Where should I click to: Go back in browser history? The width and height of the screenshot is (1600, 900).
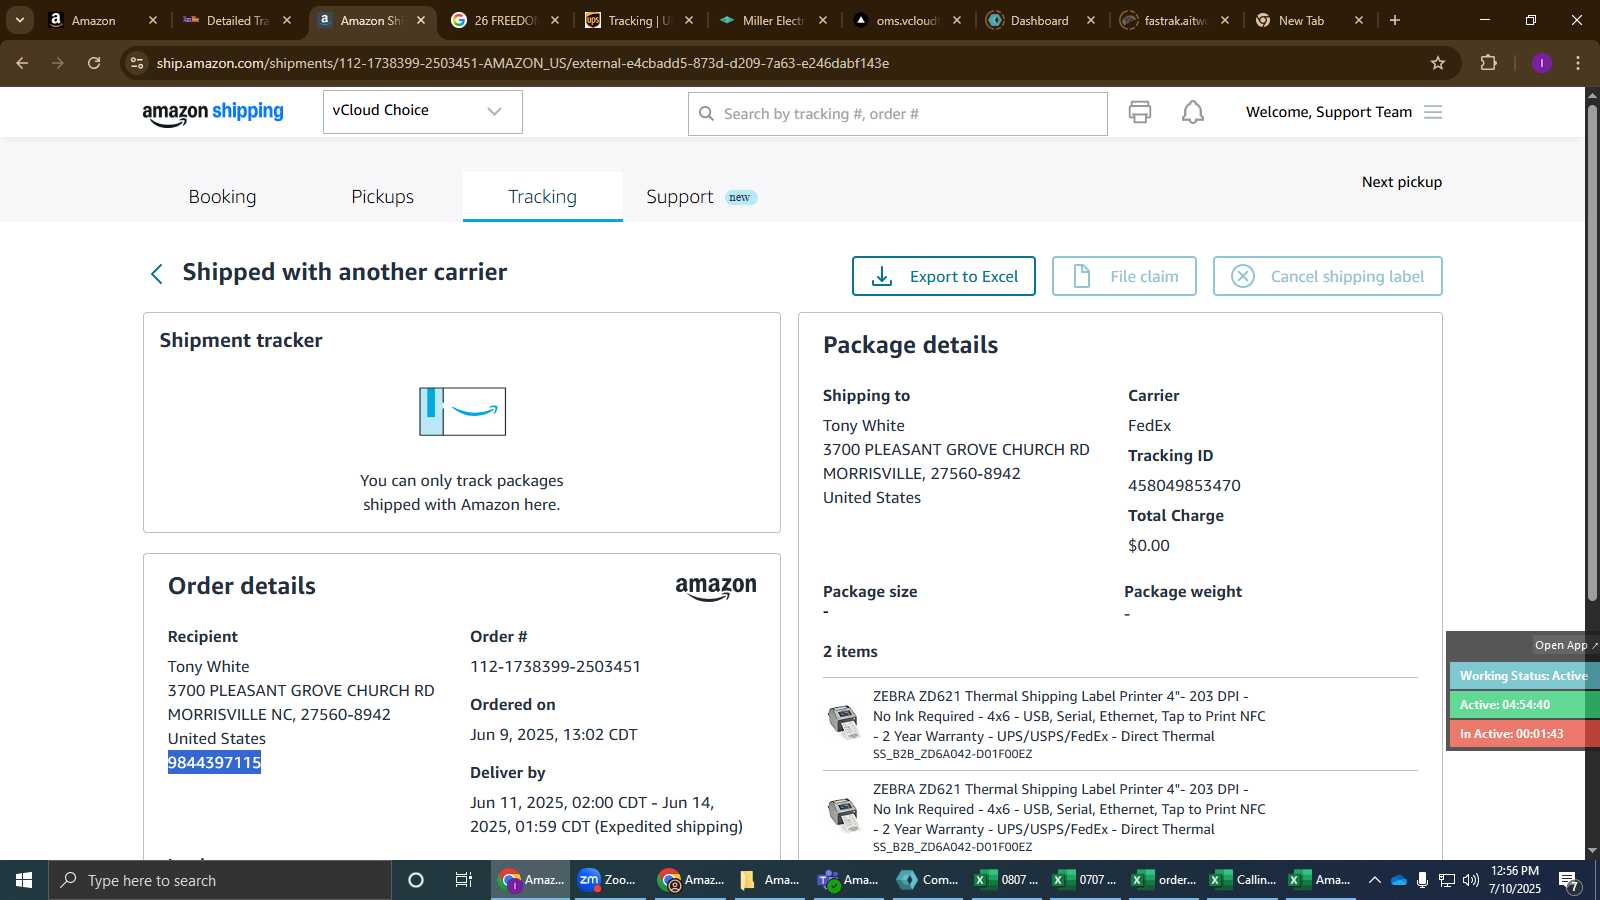(22, 63)
